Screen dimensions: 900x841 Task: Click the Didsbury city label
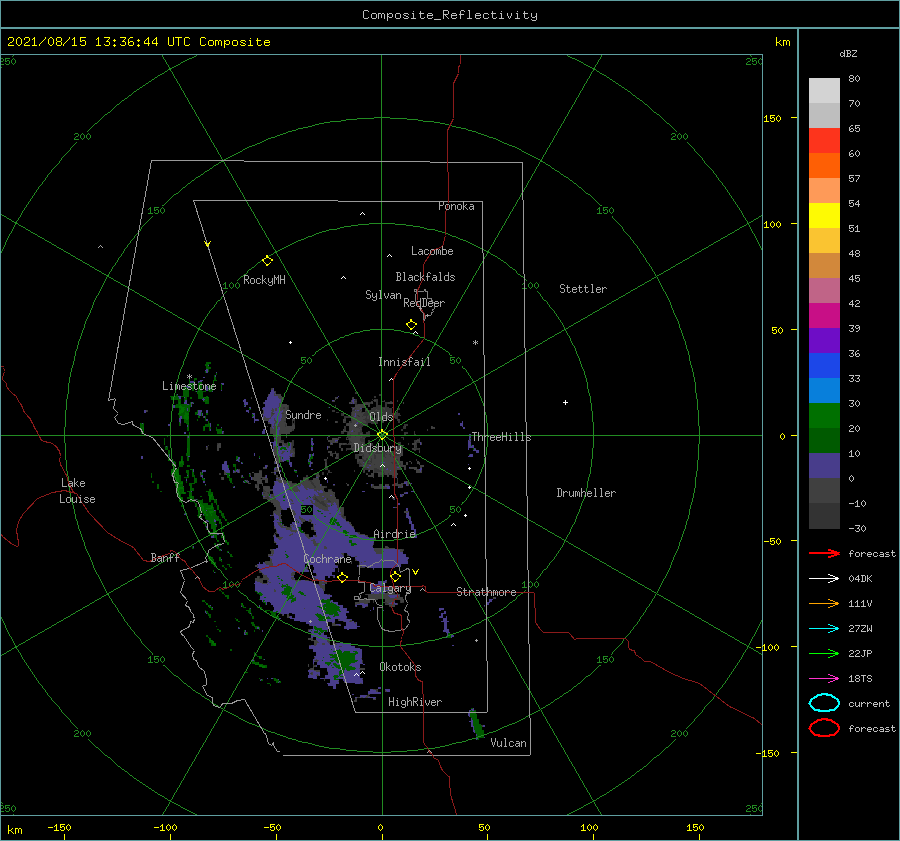click(x=378, y=448)
